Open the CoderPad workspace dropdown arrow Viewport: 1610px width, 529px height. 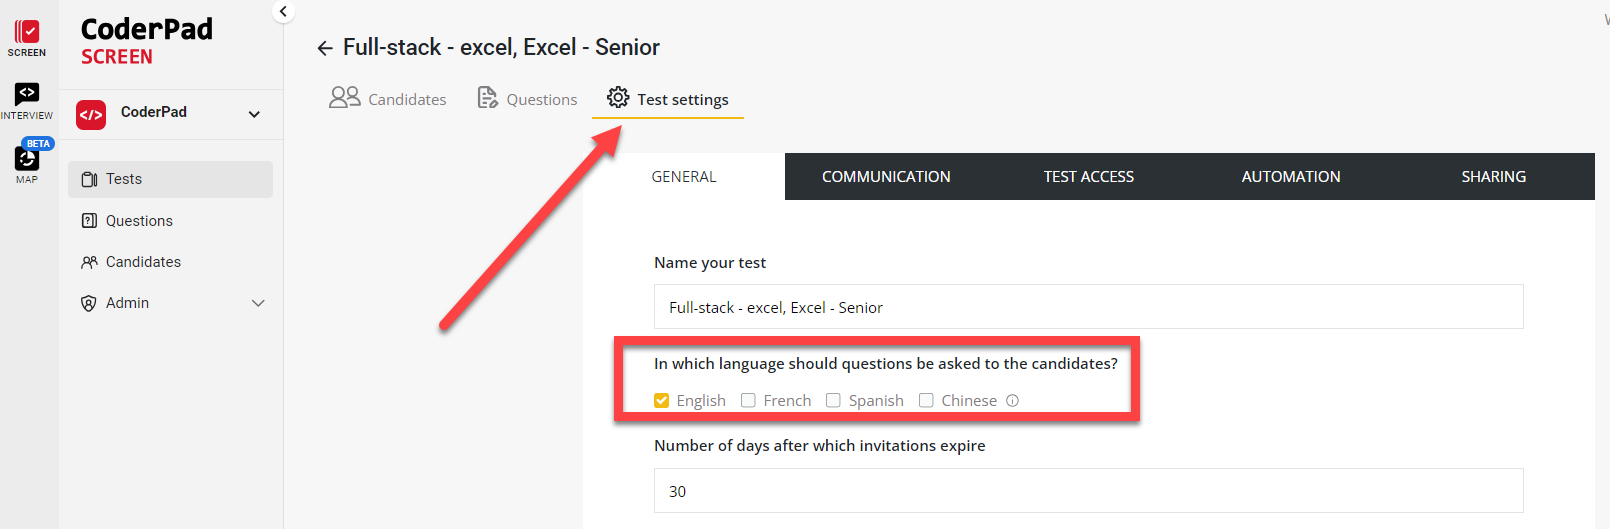254,114
